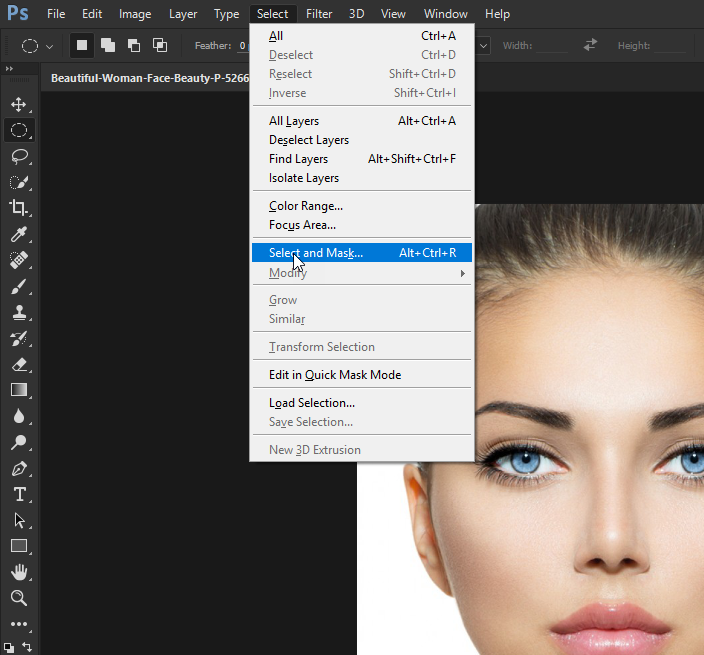Enable New selection mode
Screen dimensions: 704x655
(82, 45)
